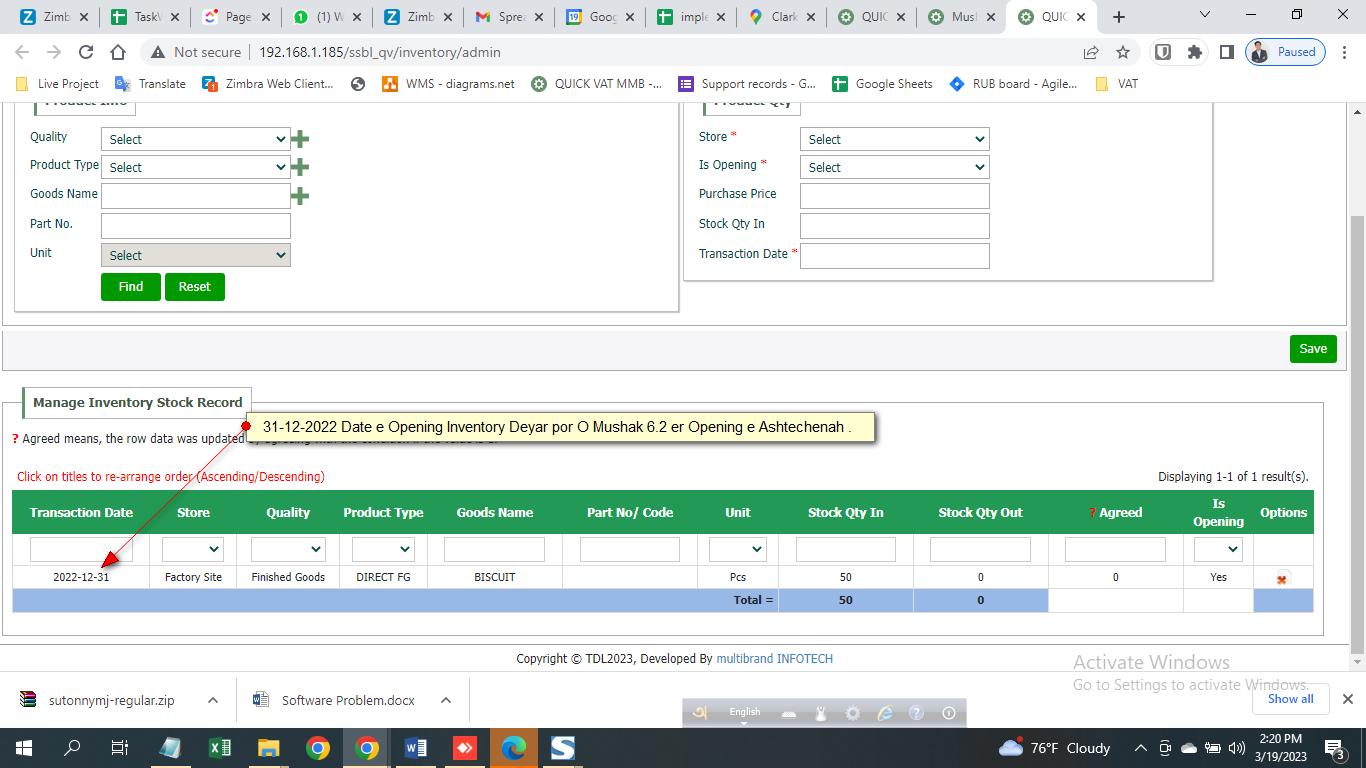Open the Unit column filter dropdown

(x=738, y=549)
